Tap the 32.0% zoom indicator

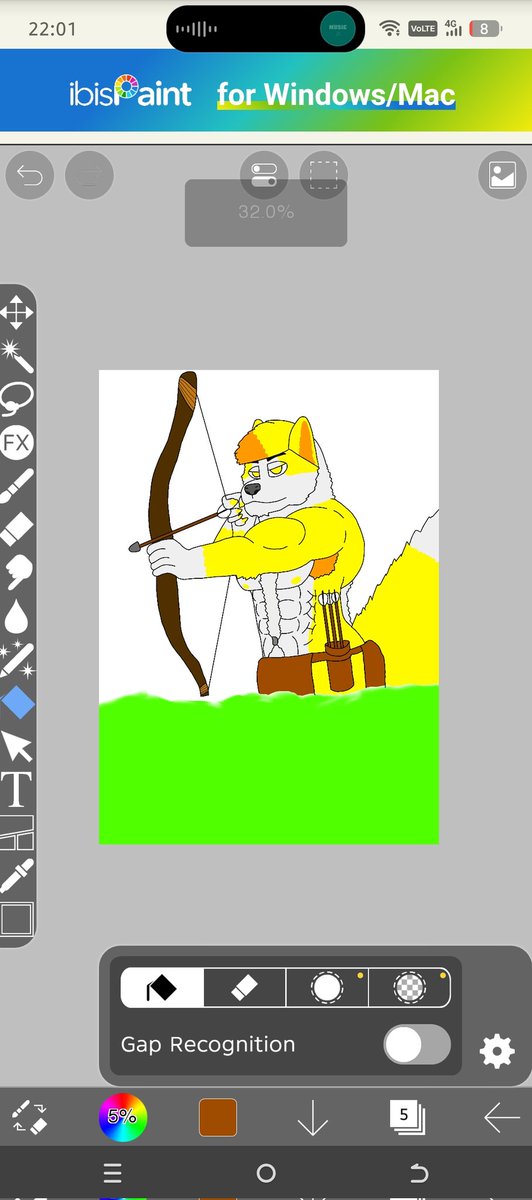pyautogui.click(x=266, y=212)
